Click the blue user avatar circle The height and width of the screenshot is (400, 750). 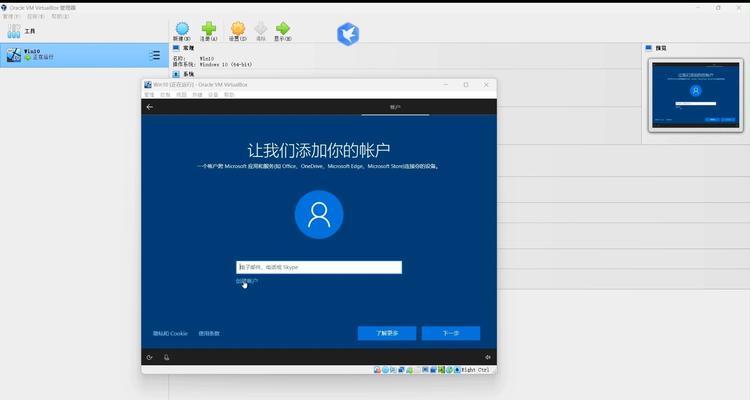pos(319,214)
